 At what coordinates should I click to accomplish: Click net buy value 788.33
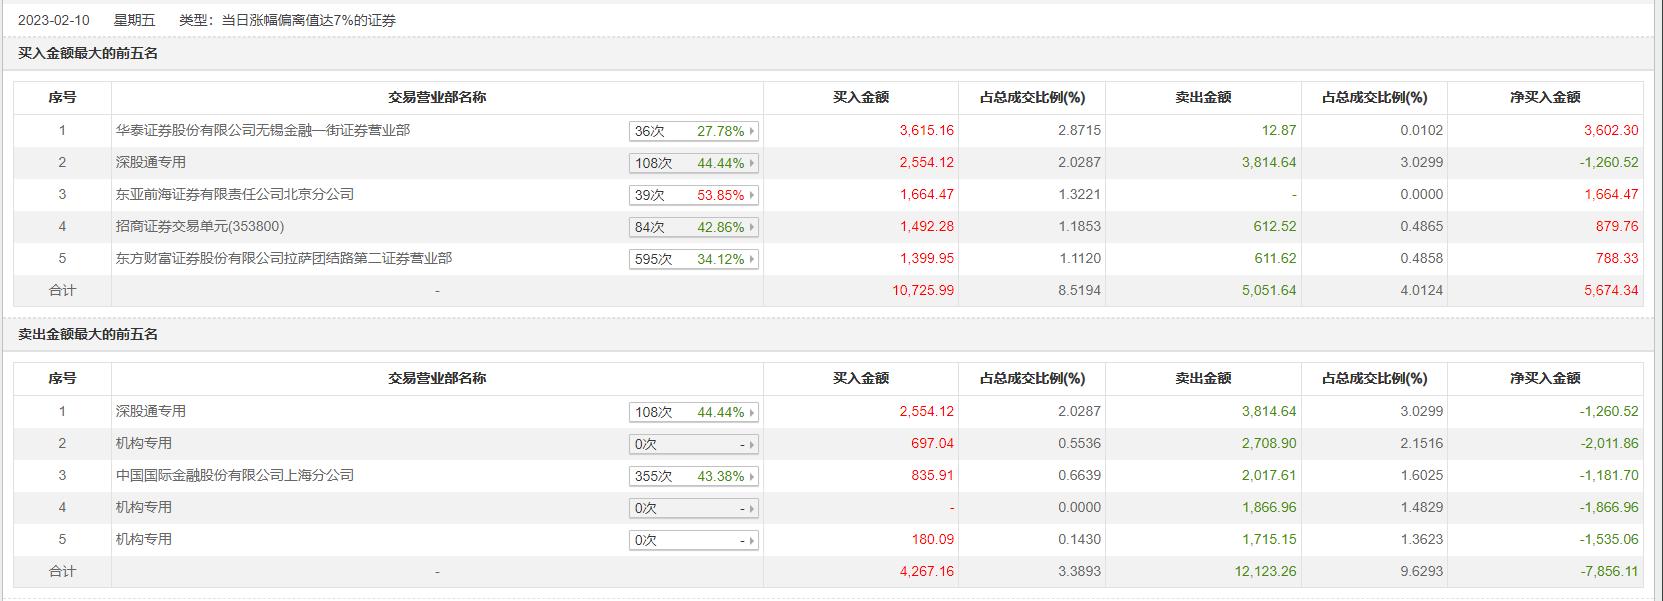(x=1617, y=258)
